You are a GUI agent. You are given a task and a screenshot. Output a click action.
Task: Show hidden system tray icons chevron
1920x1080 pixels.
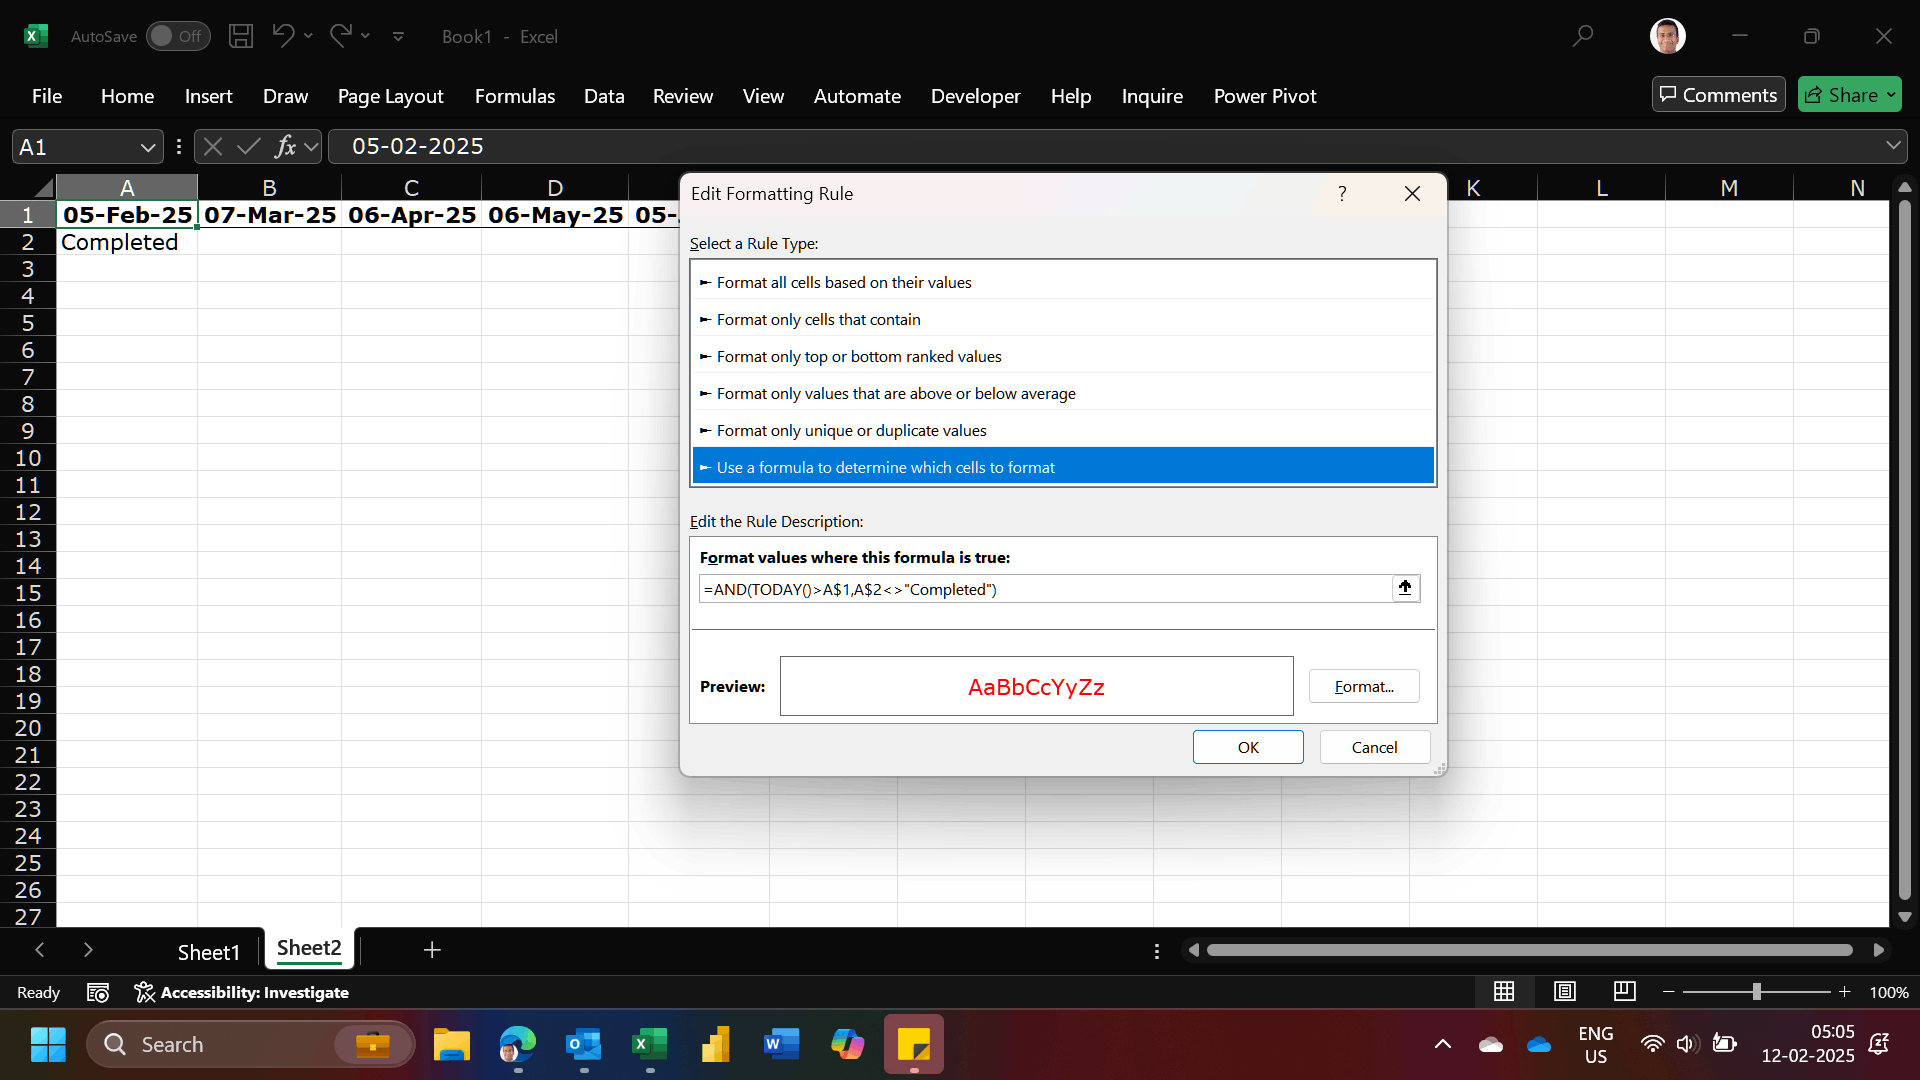pyautogui.click(x=1443, y=1044)
